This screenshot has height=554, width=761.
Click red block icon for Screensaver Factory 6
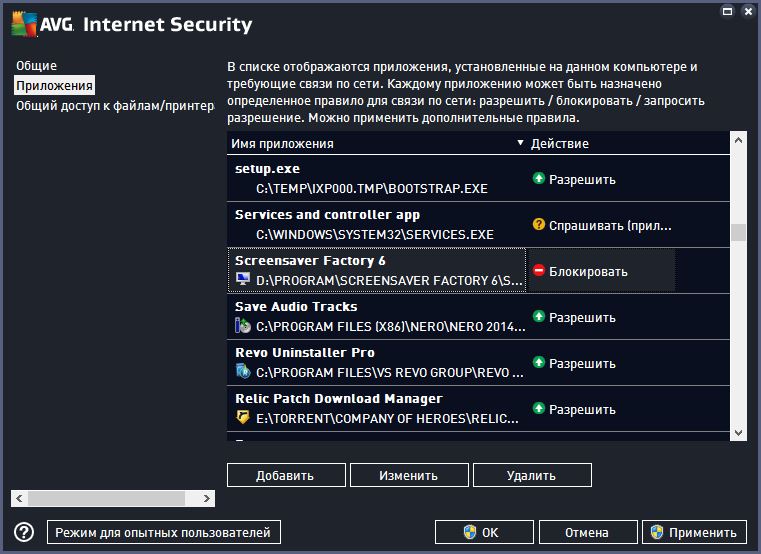pyautogui.click(x=538, y=271)
